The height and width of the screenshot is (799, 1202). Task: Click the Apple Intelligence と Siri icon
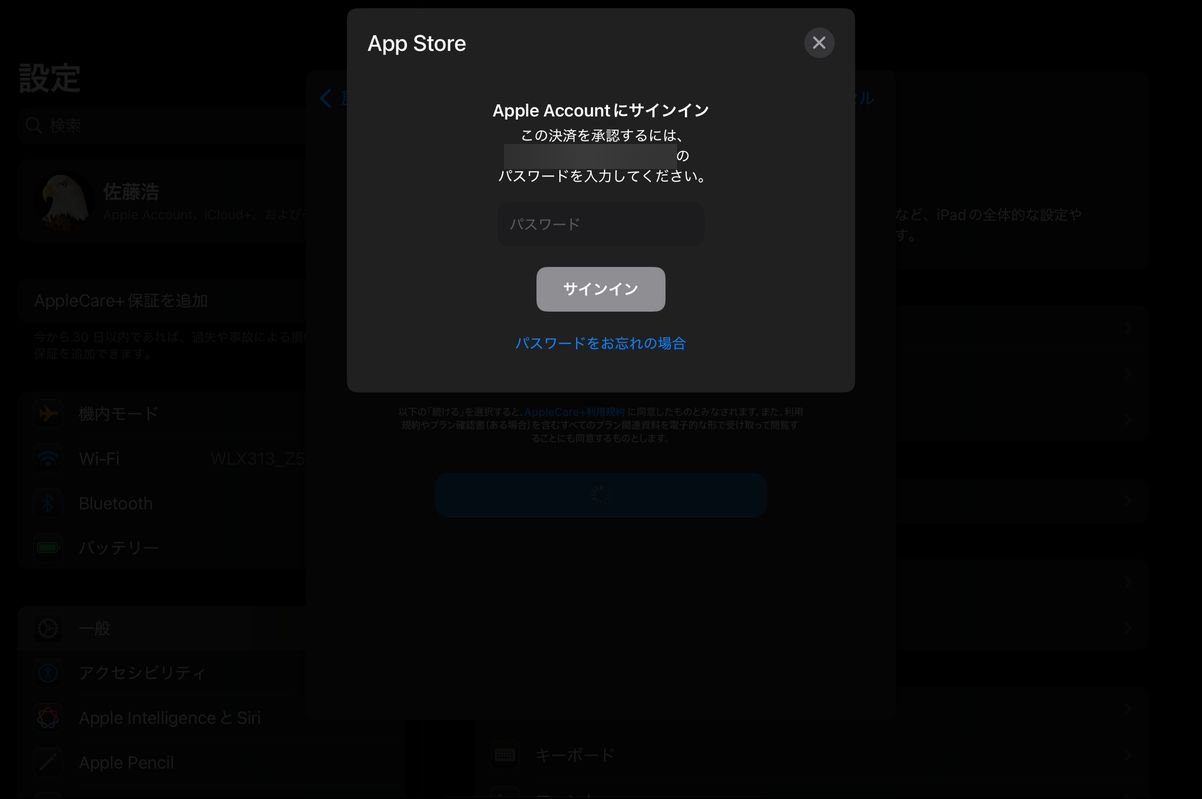(x=48, y=718)
